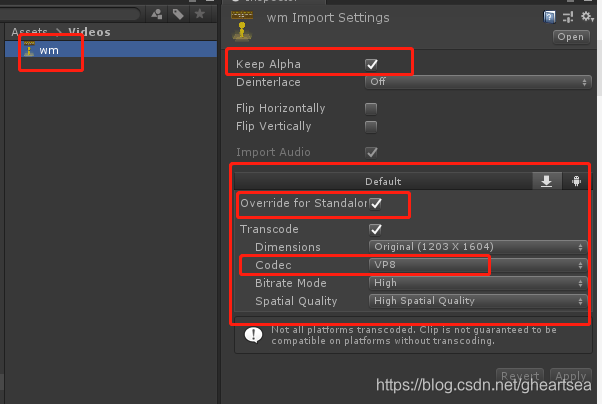Click the wm Import Settings title

point(328,18)
